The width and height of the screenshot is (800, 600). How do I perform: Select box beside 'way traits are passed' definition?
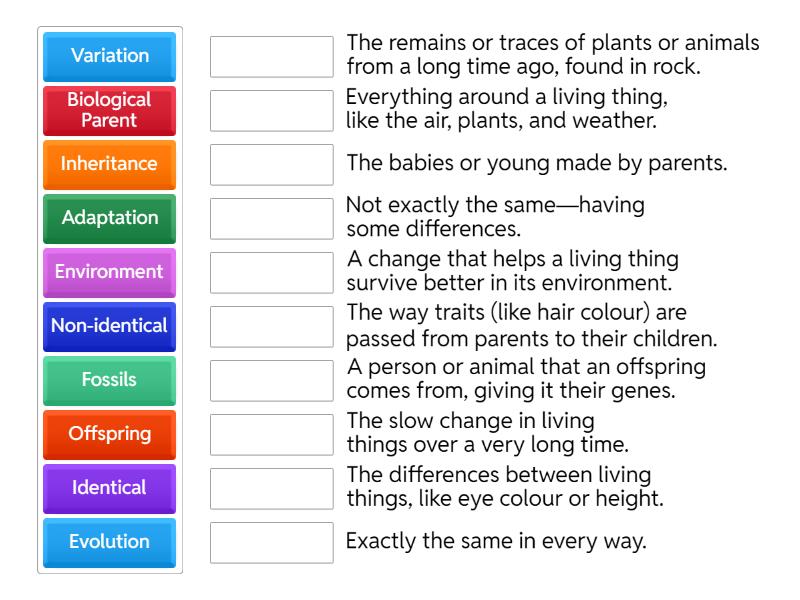(x=272, y=327)
